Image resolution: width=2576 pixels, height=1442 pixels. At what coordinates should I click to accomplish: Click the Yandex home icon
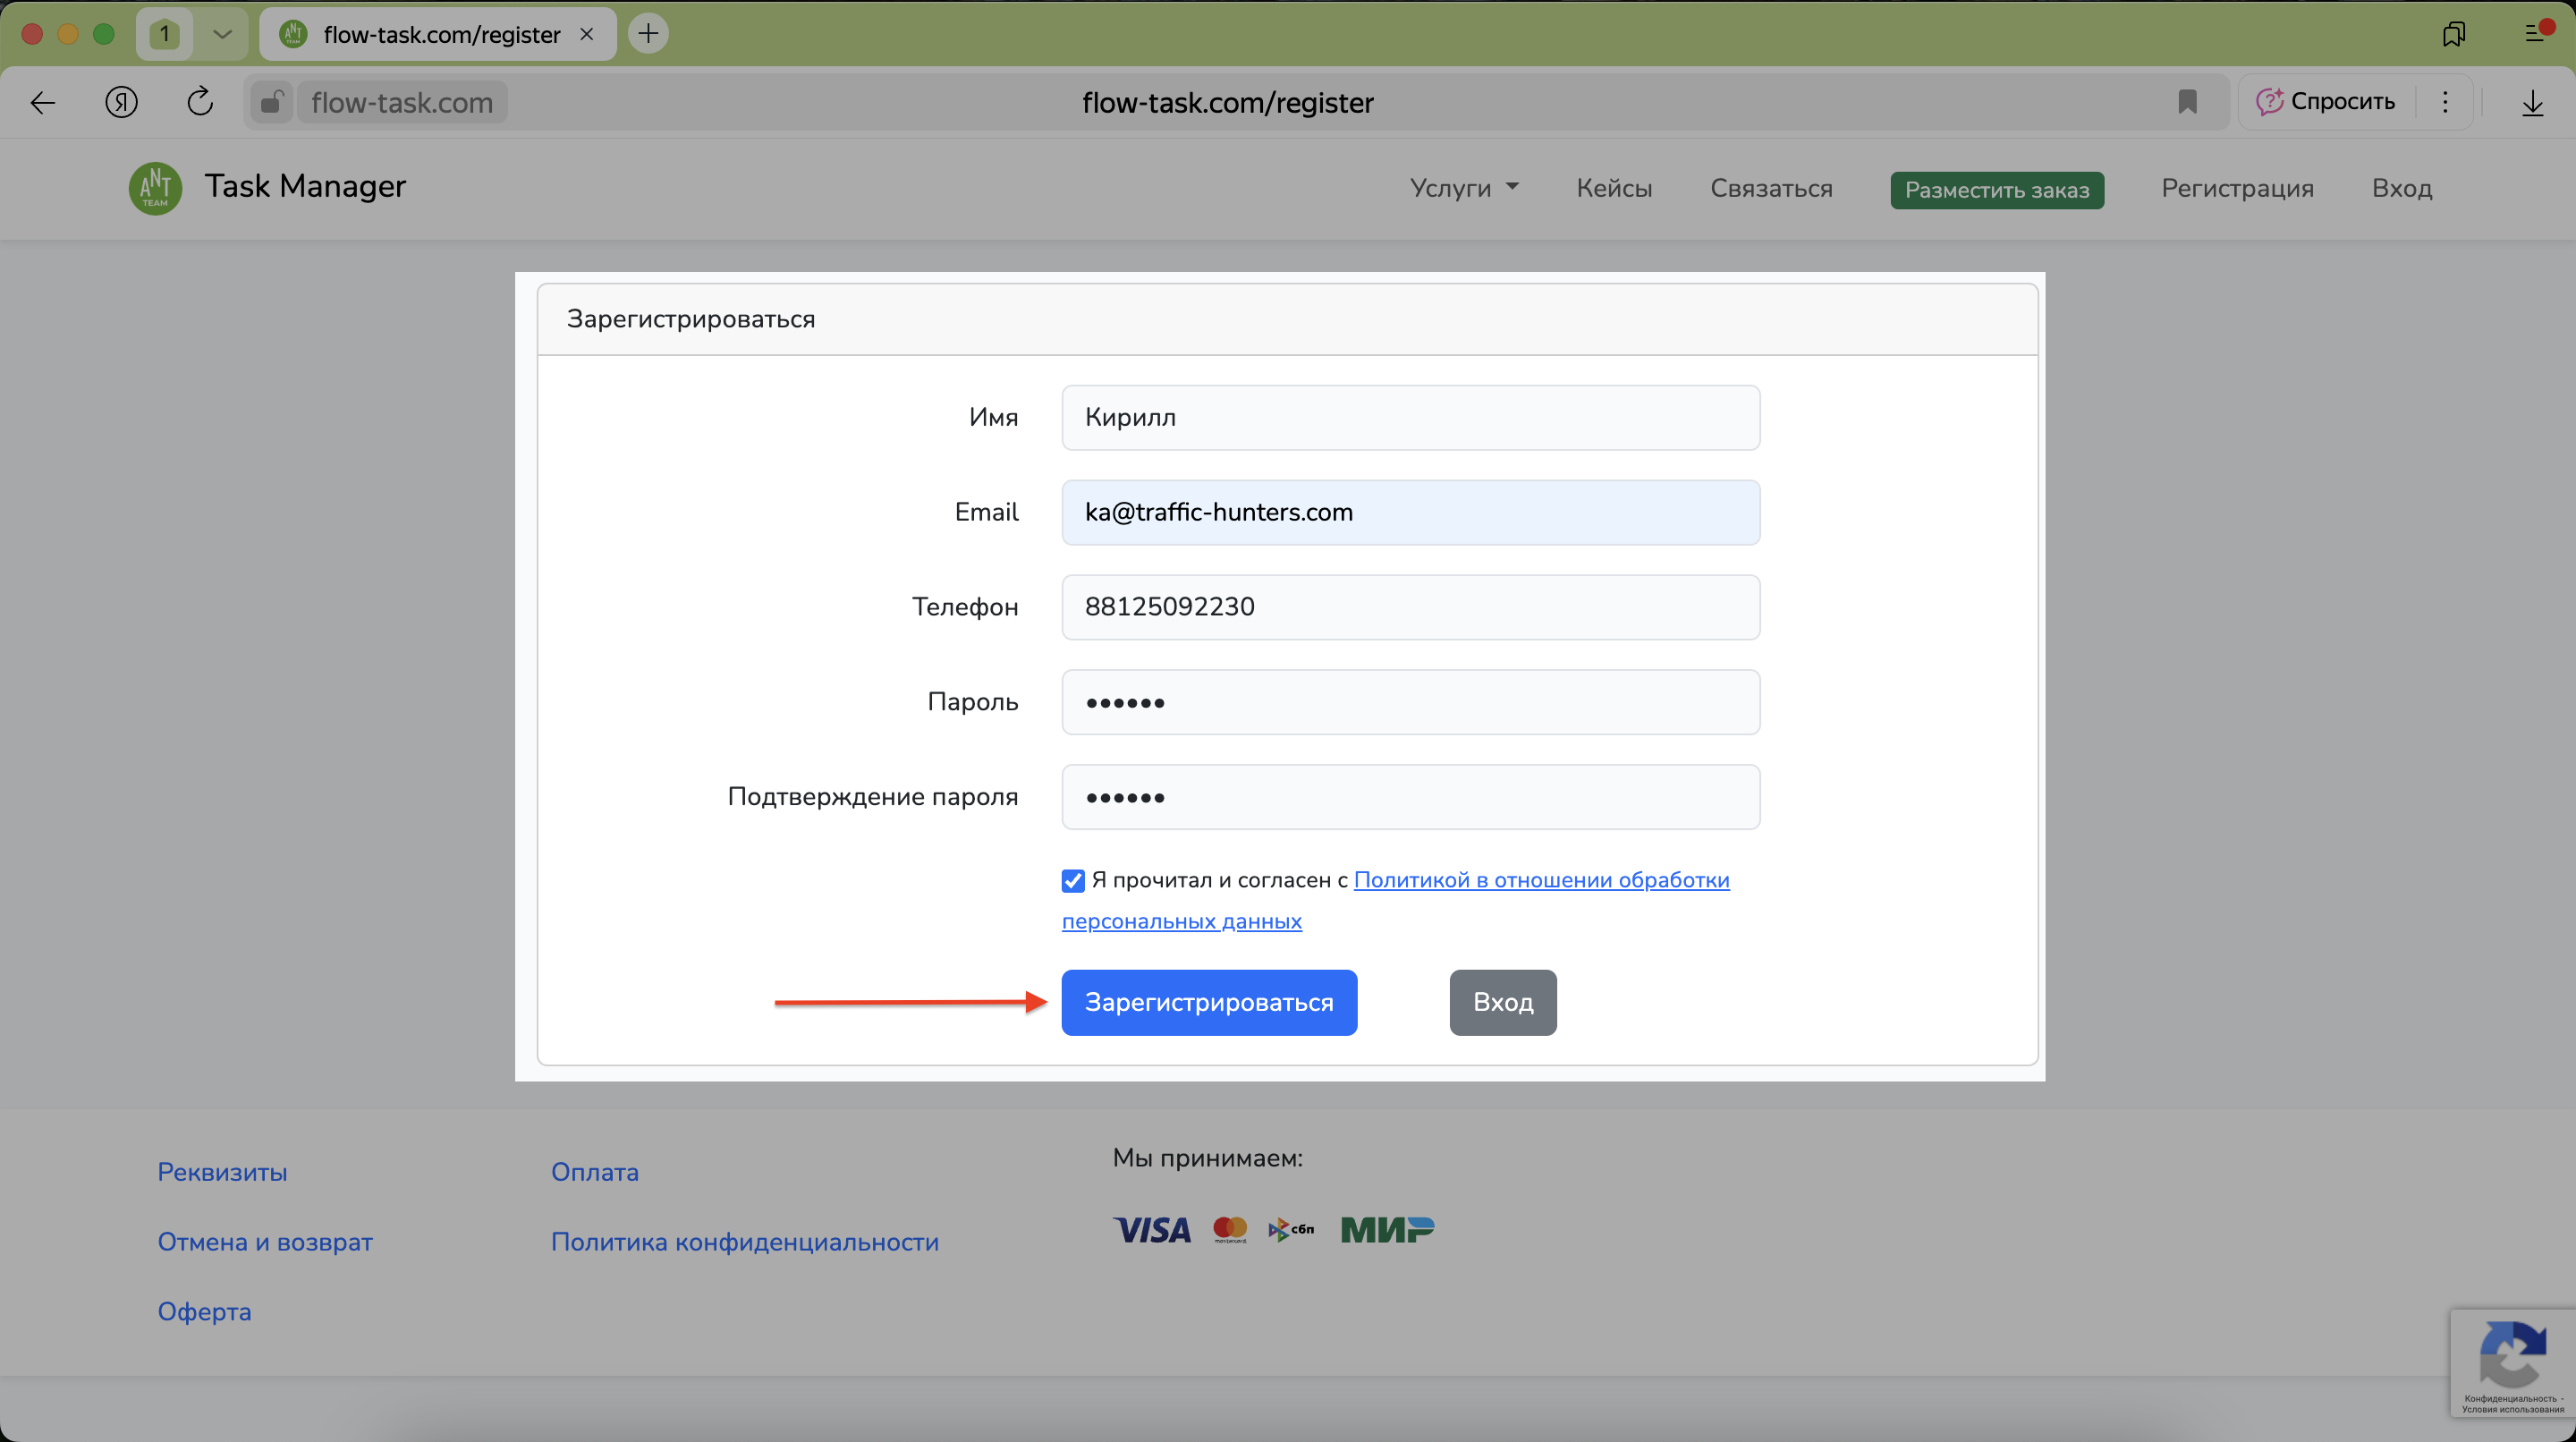122,102
